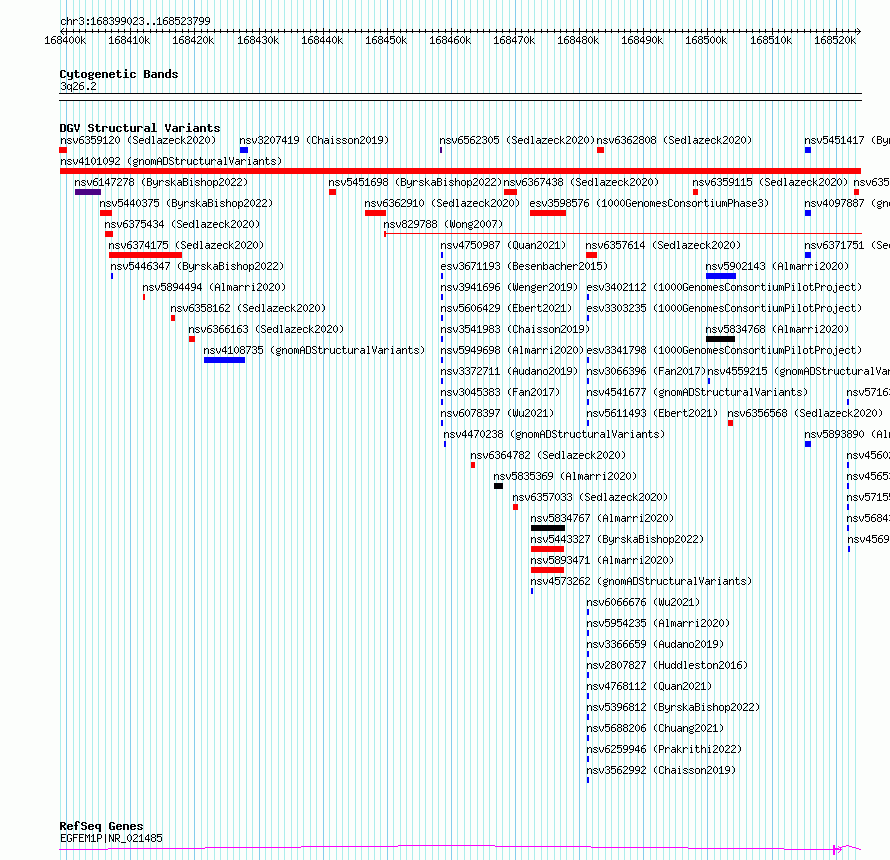Image resolution: width=890 pixels, height=860 pixels.
Task: Open nsv6366163 (Sedlazeck2020) entry
Action: pyautogui.click(x=266, y=329)
